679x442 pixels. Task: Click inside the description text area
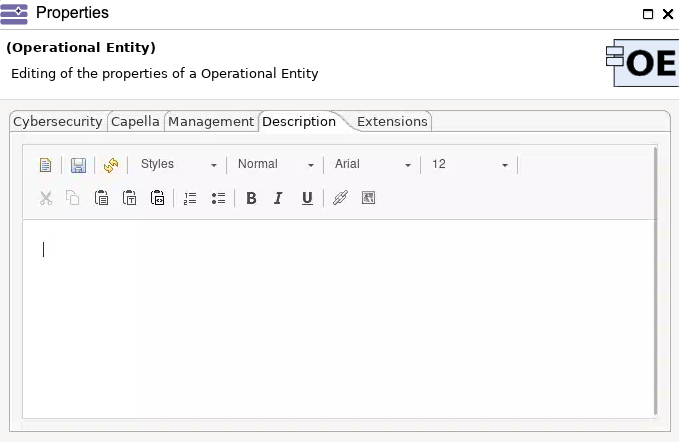point(340,319)
